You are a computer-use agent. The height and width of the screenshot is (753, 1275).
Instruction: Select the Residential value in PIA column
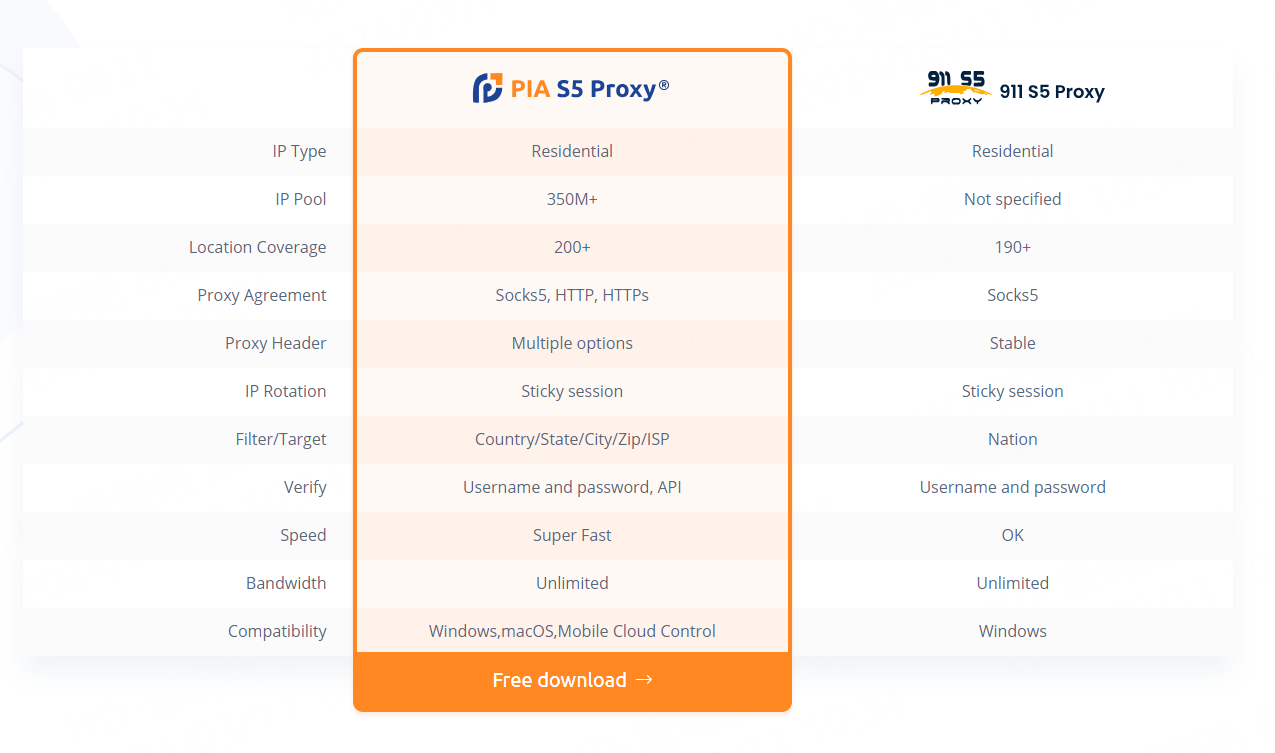572,151
